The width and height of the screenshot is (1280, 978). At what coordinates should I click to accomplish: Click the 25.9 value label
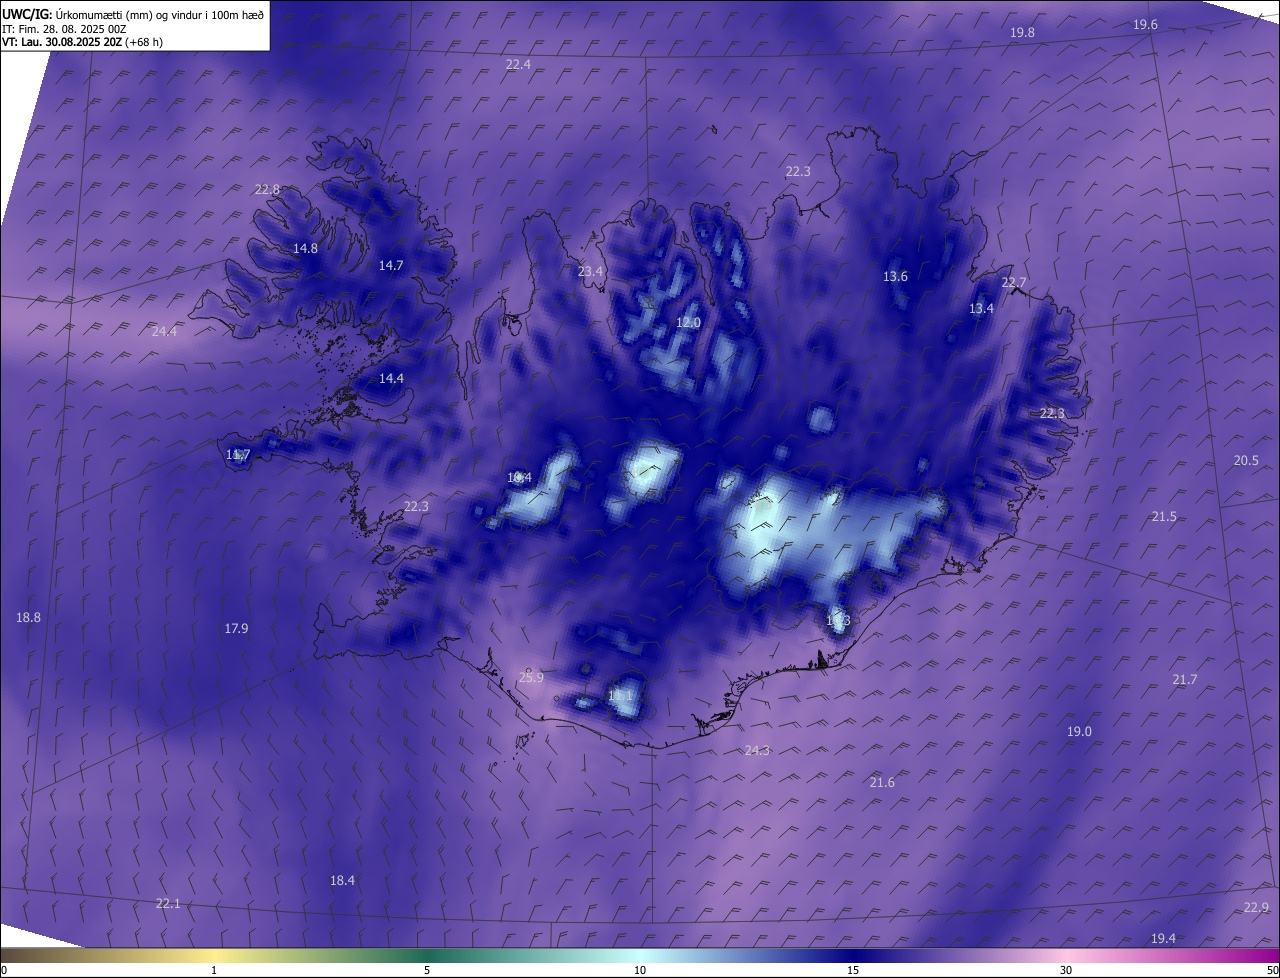531,677
